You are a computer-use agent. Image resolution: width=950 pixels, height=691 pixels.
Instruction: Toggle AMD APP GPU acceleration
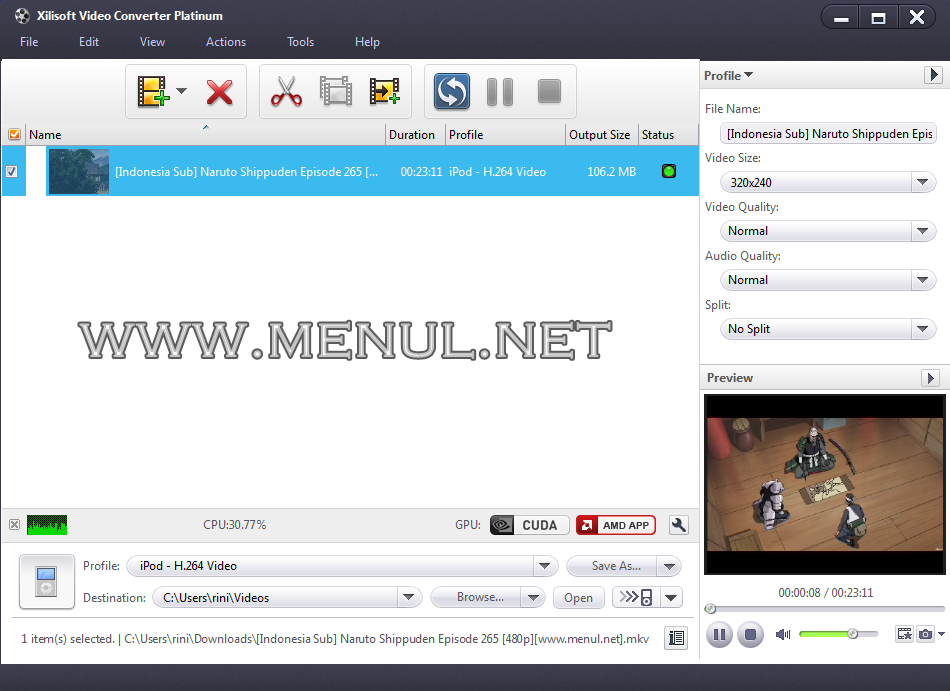[x=616, y=525]
